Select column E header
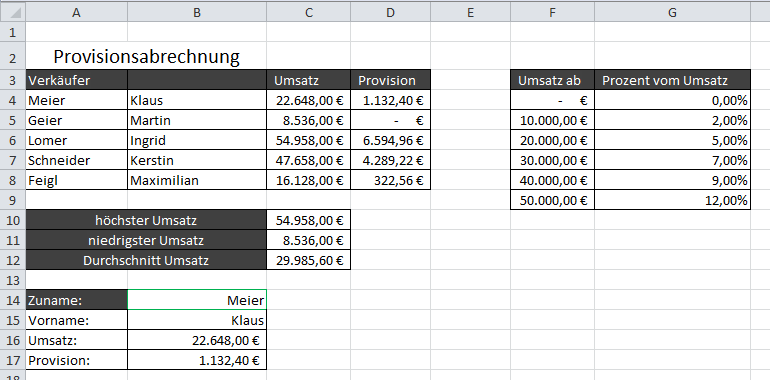770x380 pixels. [x=470, y=13]
